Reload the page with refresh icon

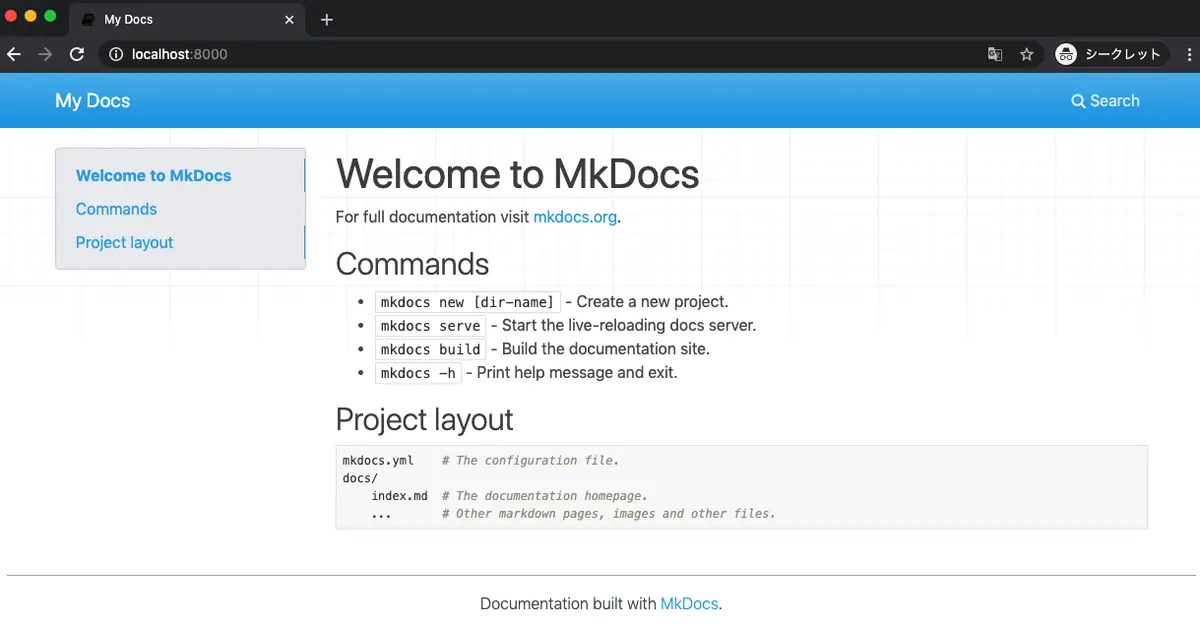77,54
